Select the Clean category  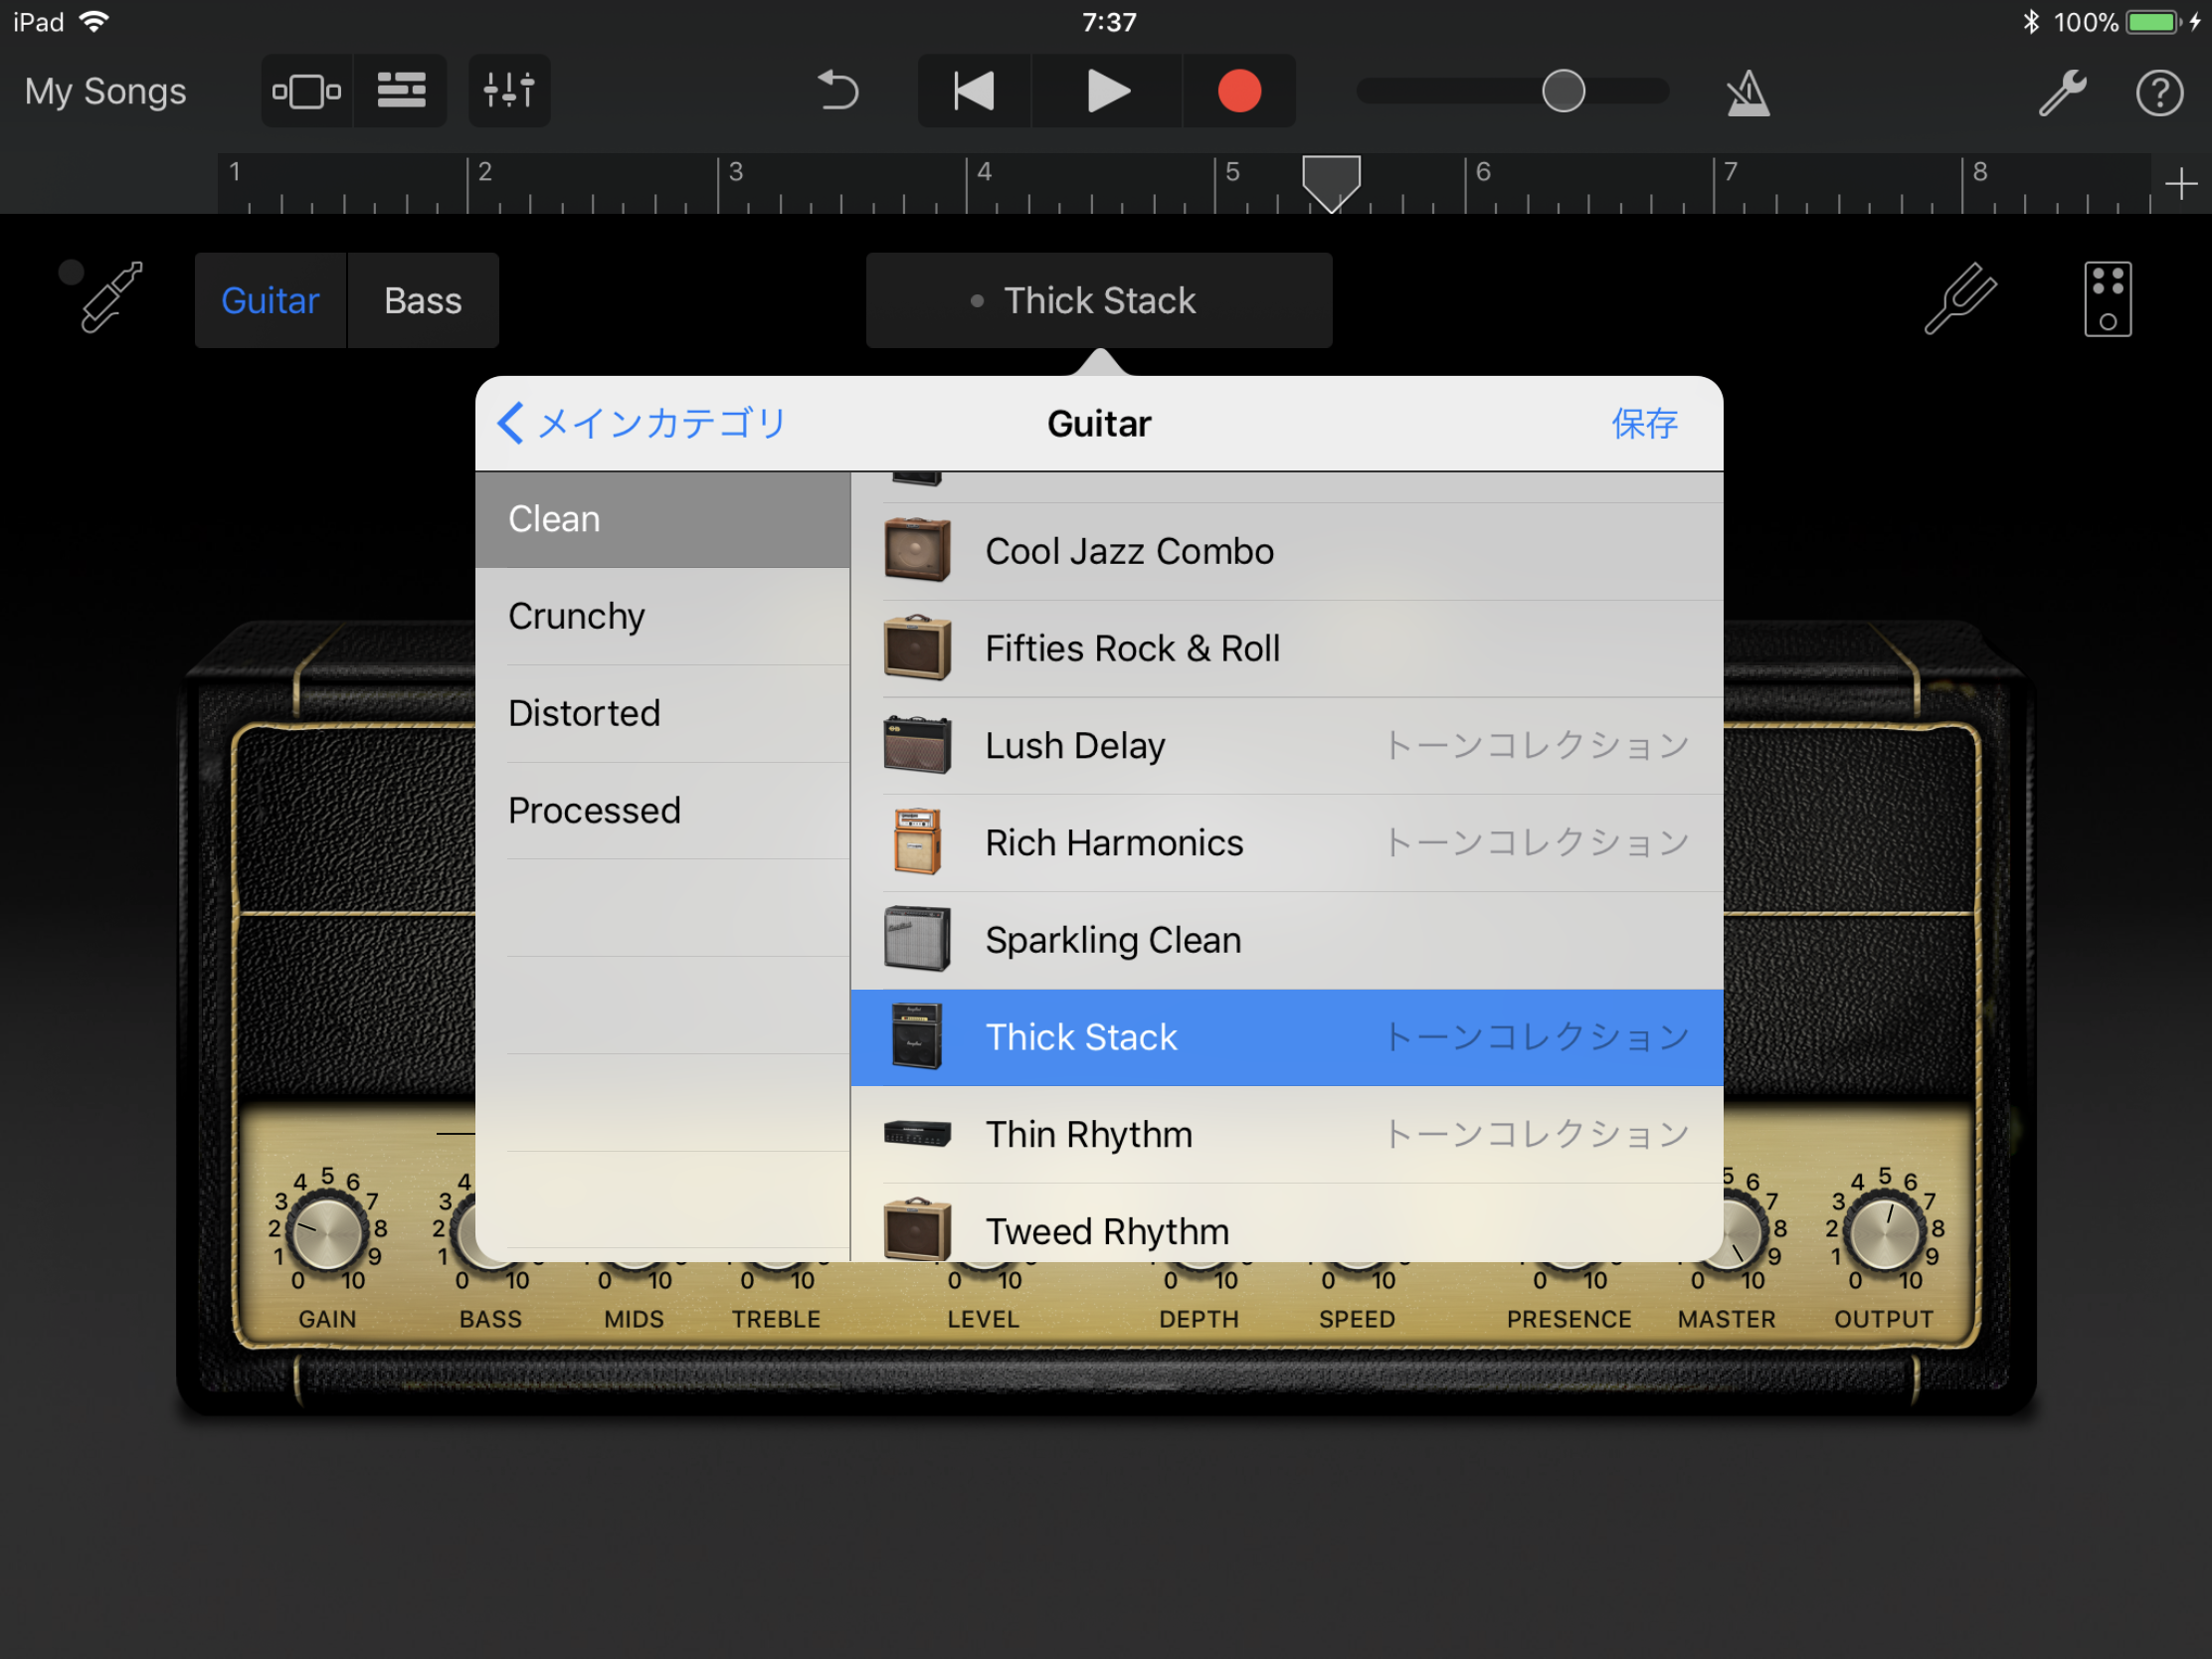[x=662, y=519]
